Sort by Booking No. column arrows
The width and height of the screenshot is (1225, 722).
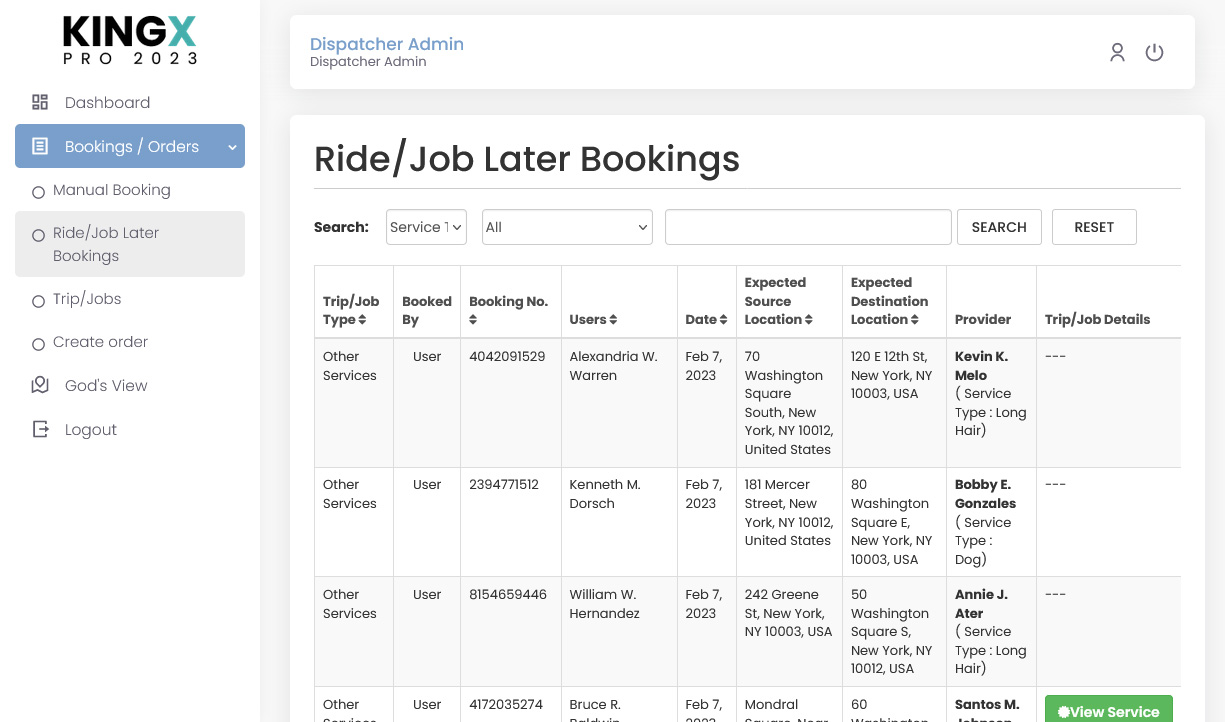473,320
